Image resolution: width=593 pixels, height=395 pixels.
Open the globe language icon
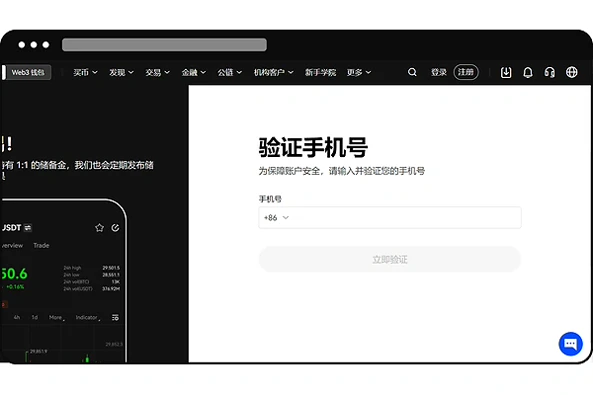[571, 72]
